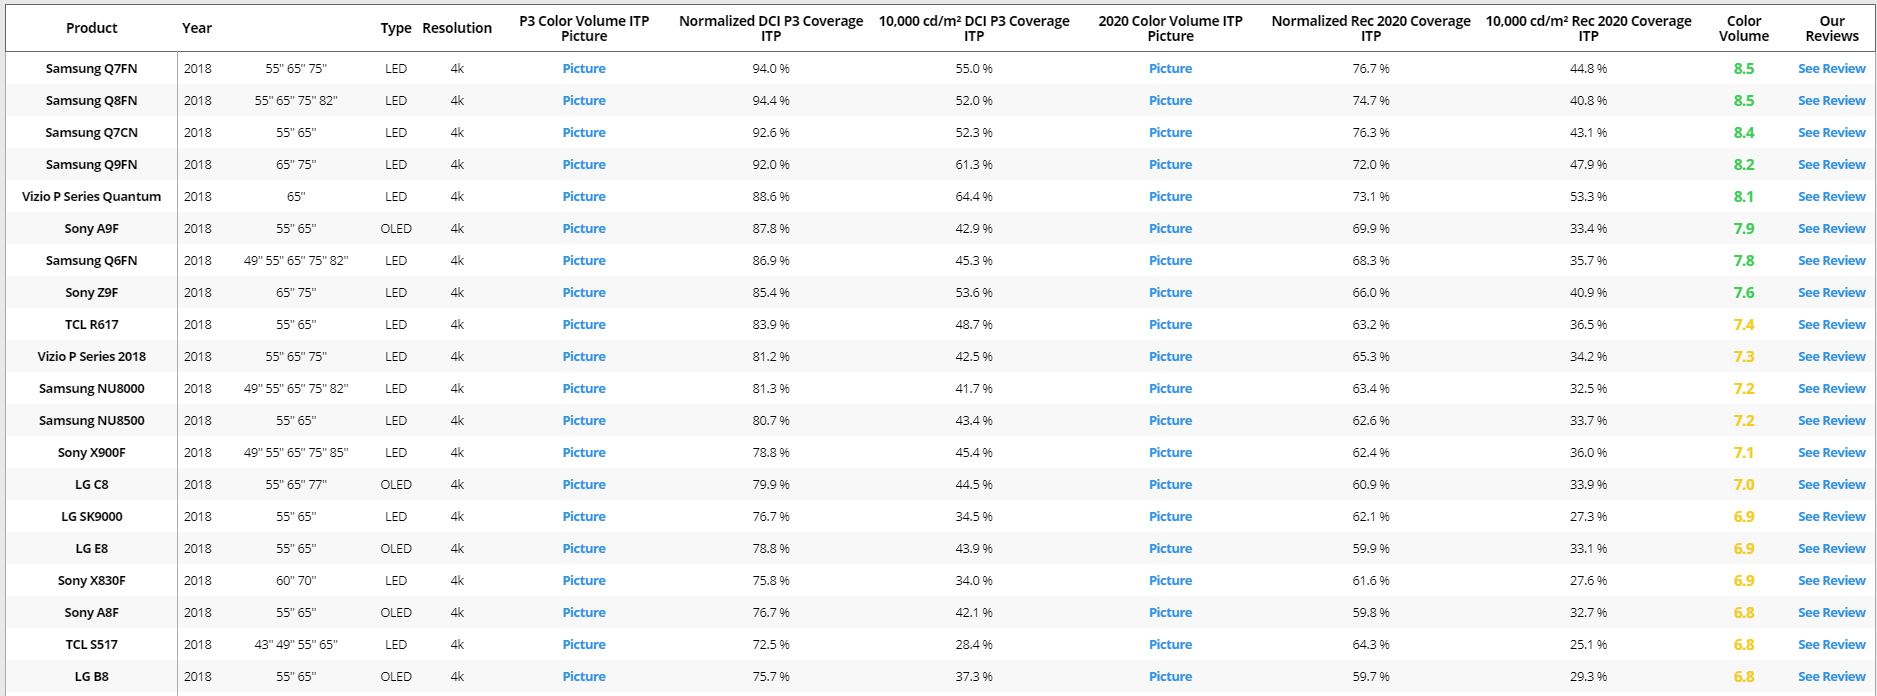Click See Review for LG C8
This screenshot has height=696, width=1877.
point(1831,485)
